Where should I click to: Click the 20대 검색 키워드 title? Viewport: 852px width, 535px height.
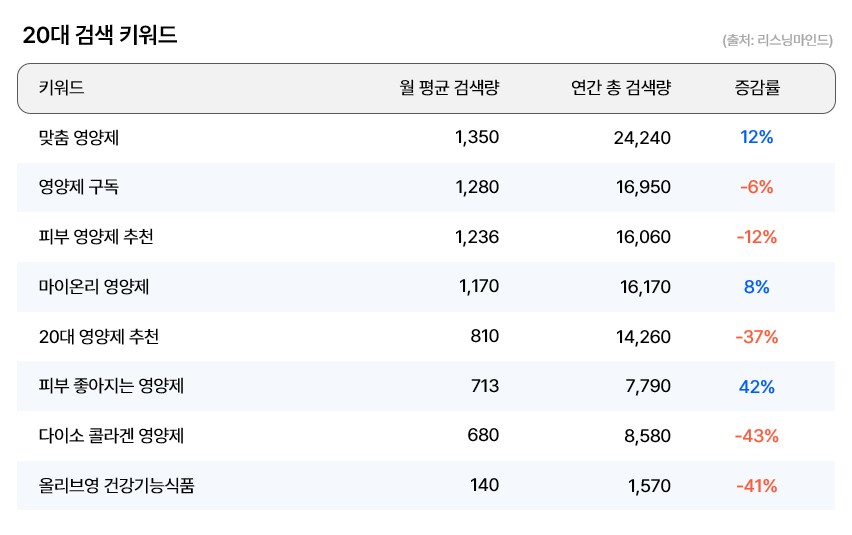[100, 36]
